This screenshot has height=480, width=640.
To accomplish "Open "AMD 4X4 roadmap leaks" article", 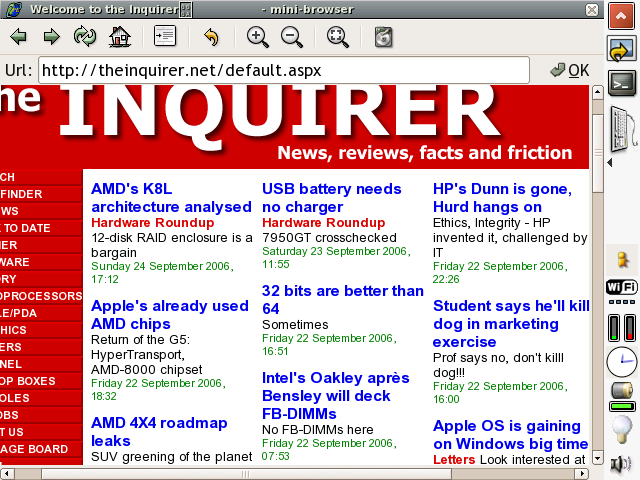I will [159, 431].
